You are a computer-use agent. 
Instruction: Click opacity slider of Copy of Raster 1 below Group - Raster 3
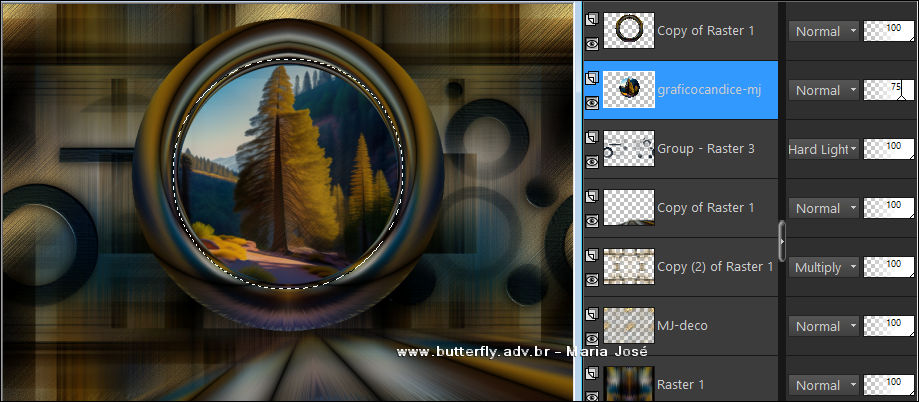click(x=889, y=208)
